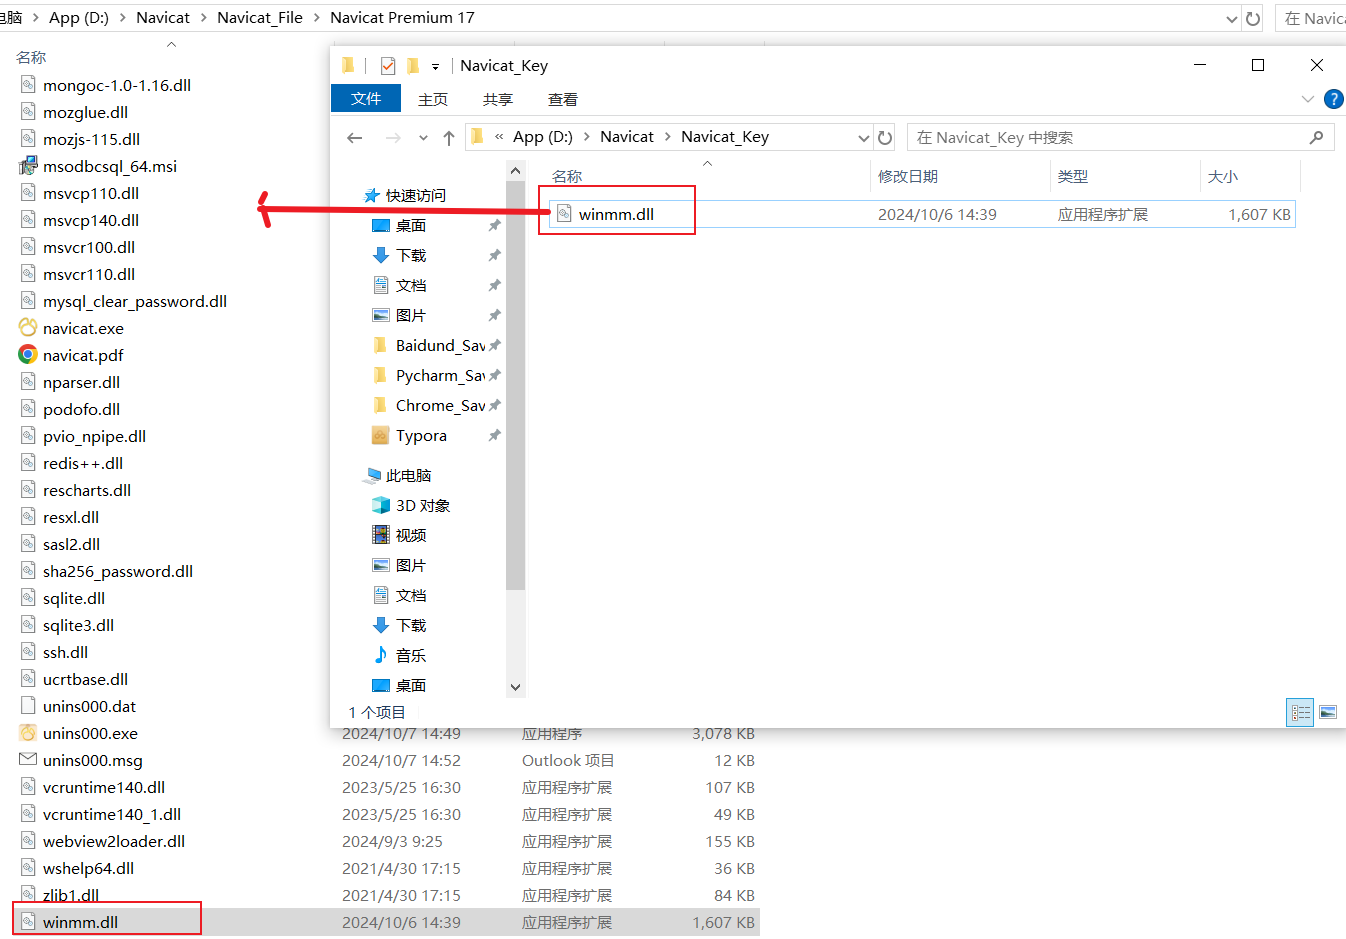Open pinned 下载 under 快速访问
Image resolution: width=1346 pixels, height=939 pixels.
point(411,255)
